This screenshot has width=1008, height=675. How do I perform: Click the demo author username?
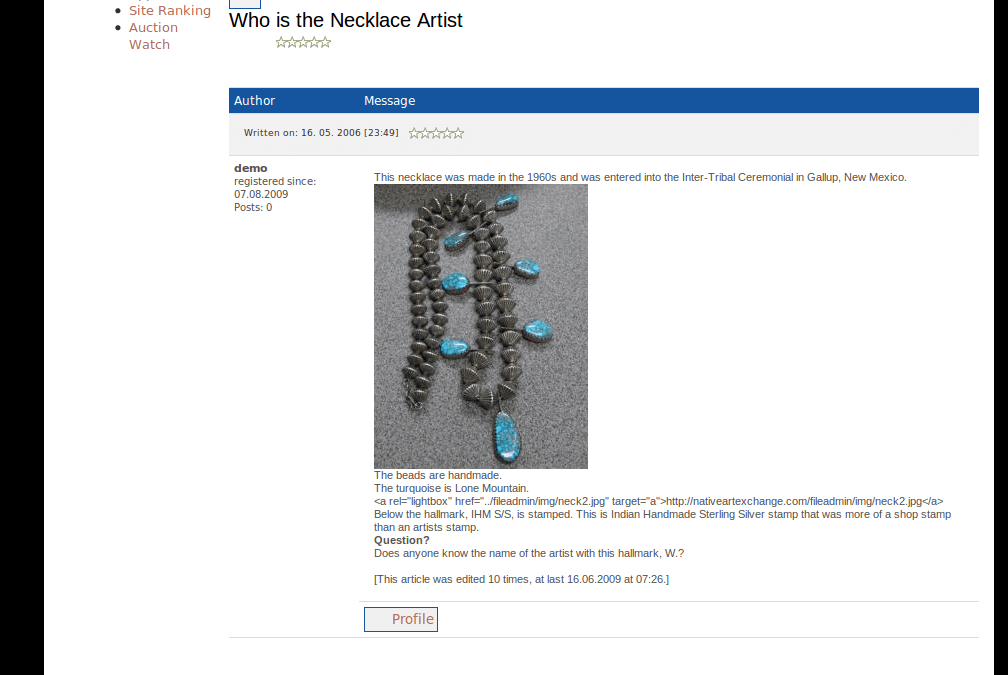click(251, 168)
